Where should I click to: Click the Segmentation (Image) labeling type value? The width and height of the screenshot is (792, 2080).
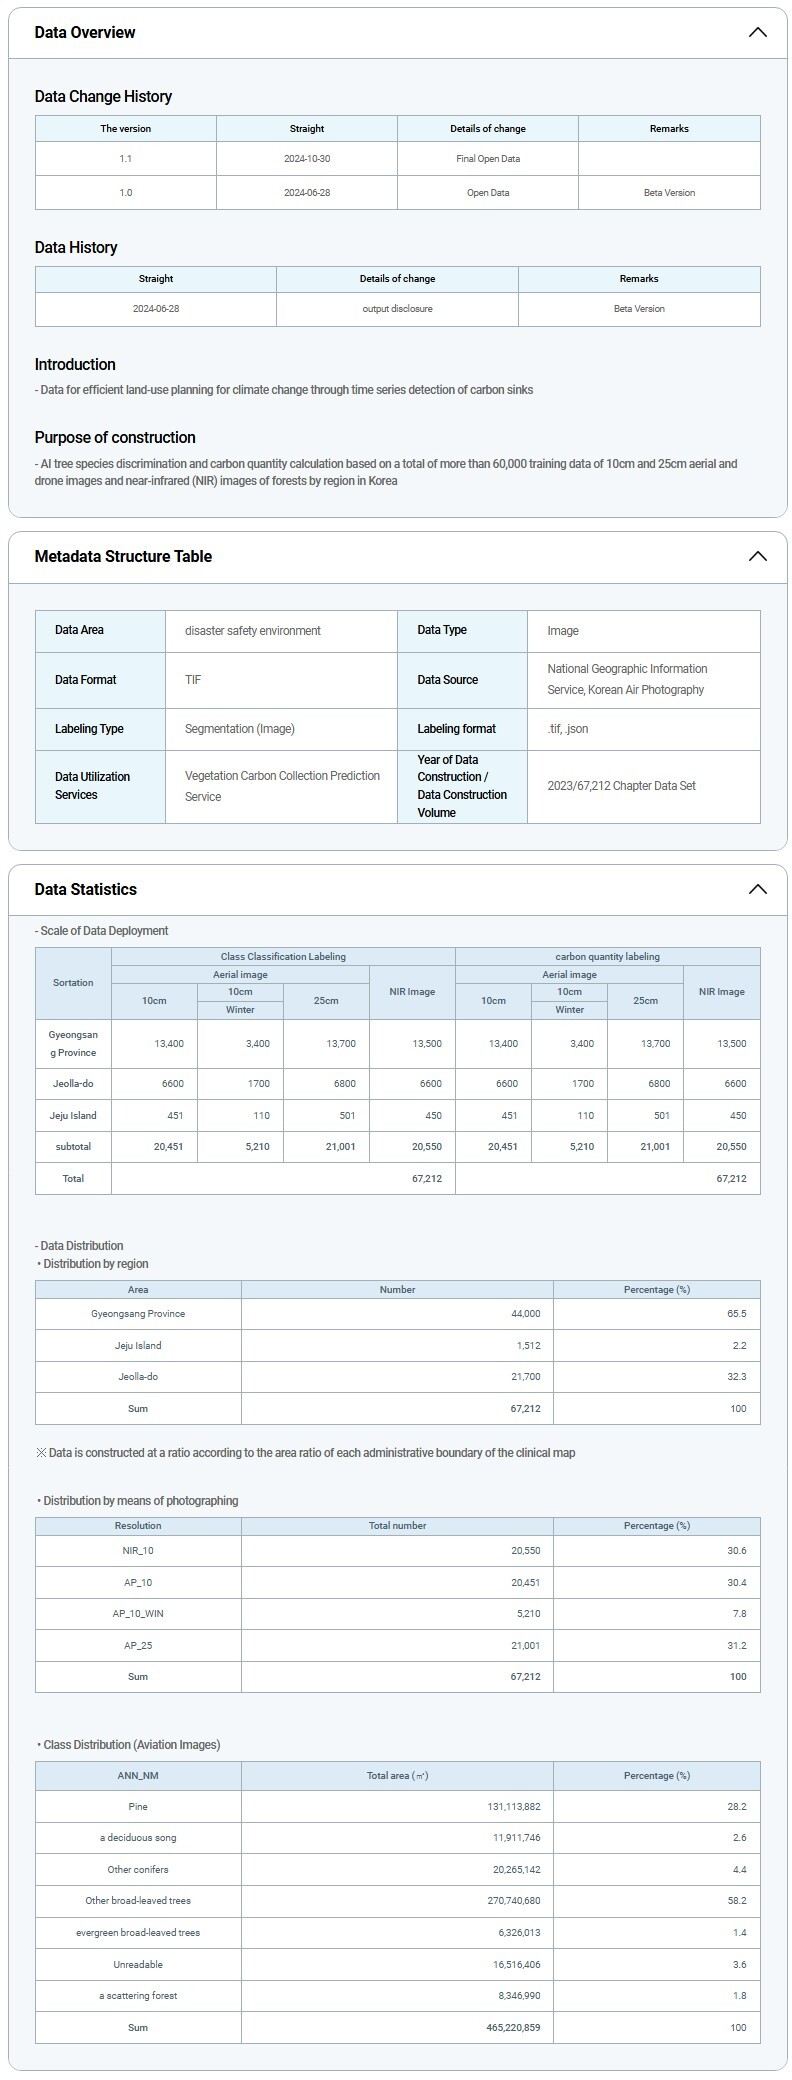click(240, 729)
